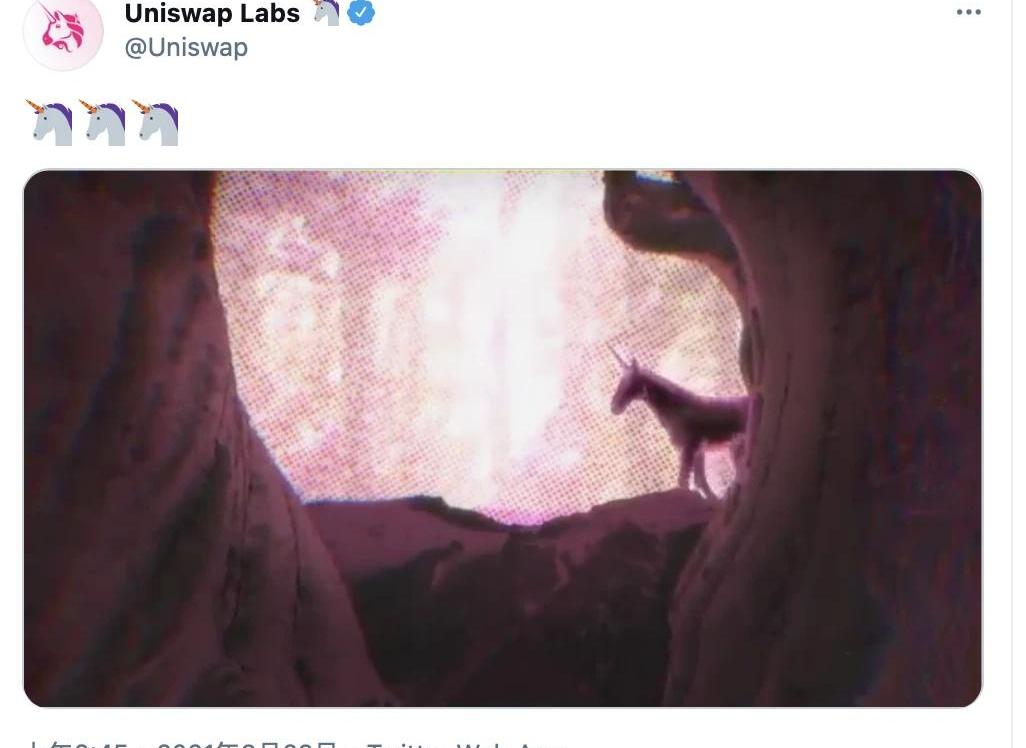1026x748 pixels.
Task: Open the three-dot more options menu
Action: point(968,12)
